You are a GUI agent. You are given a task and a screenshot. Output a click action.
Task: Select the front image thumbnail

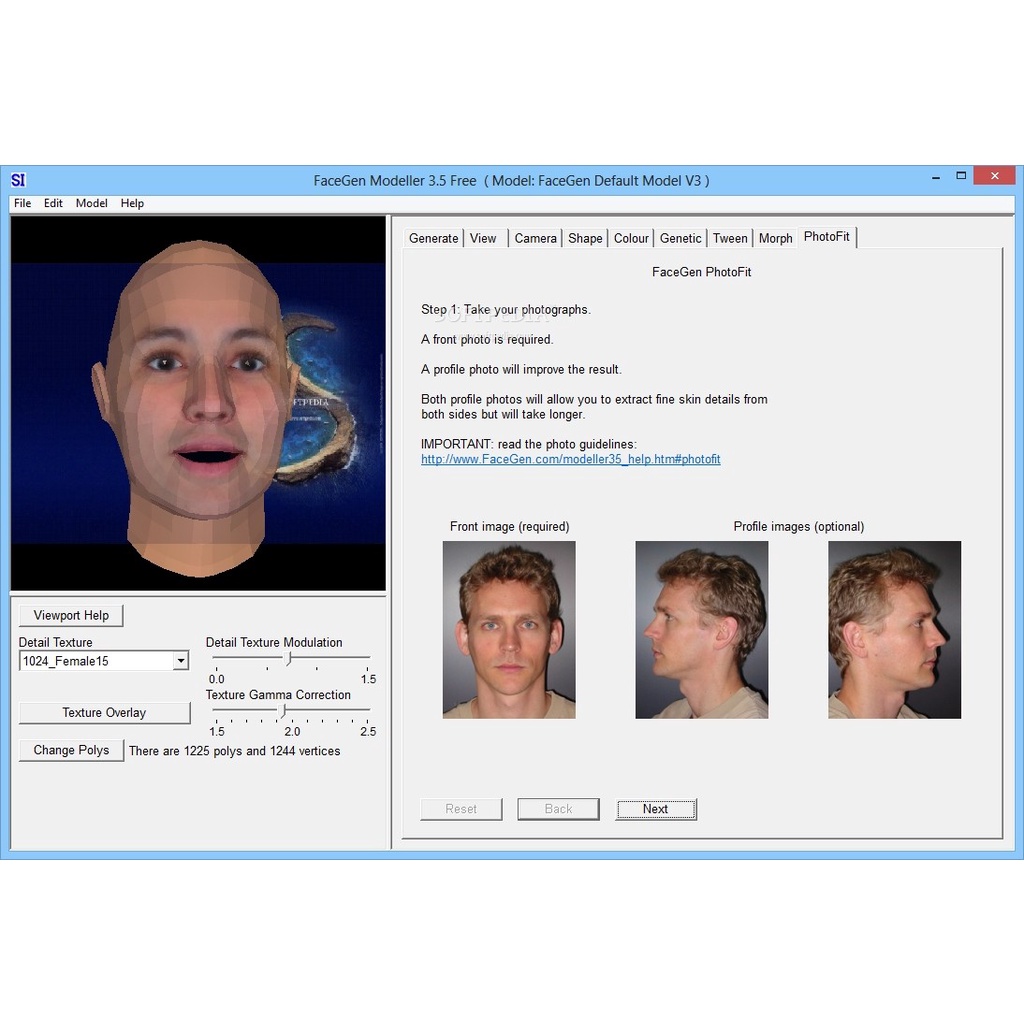509,630
